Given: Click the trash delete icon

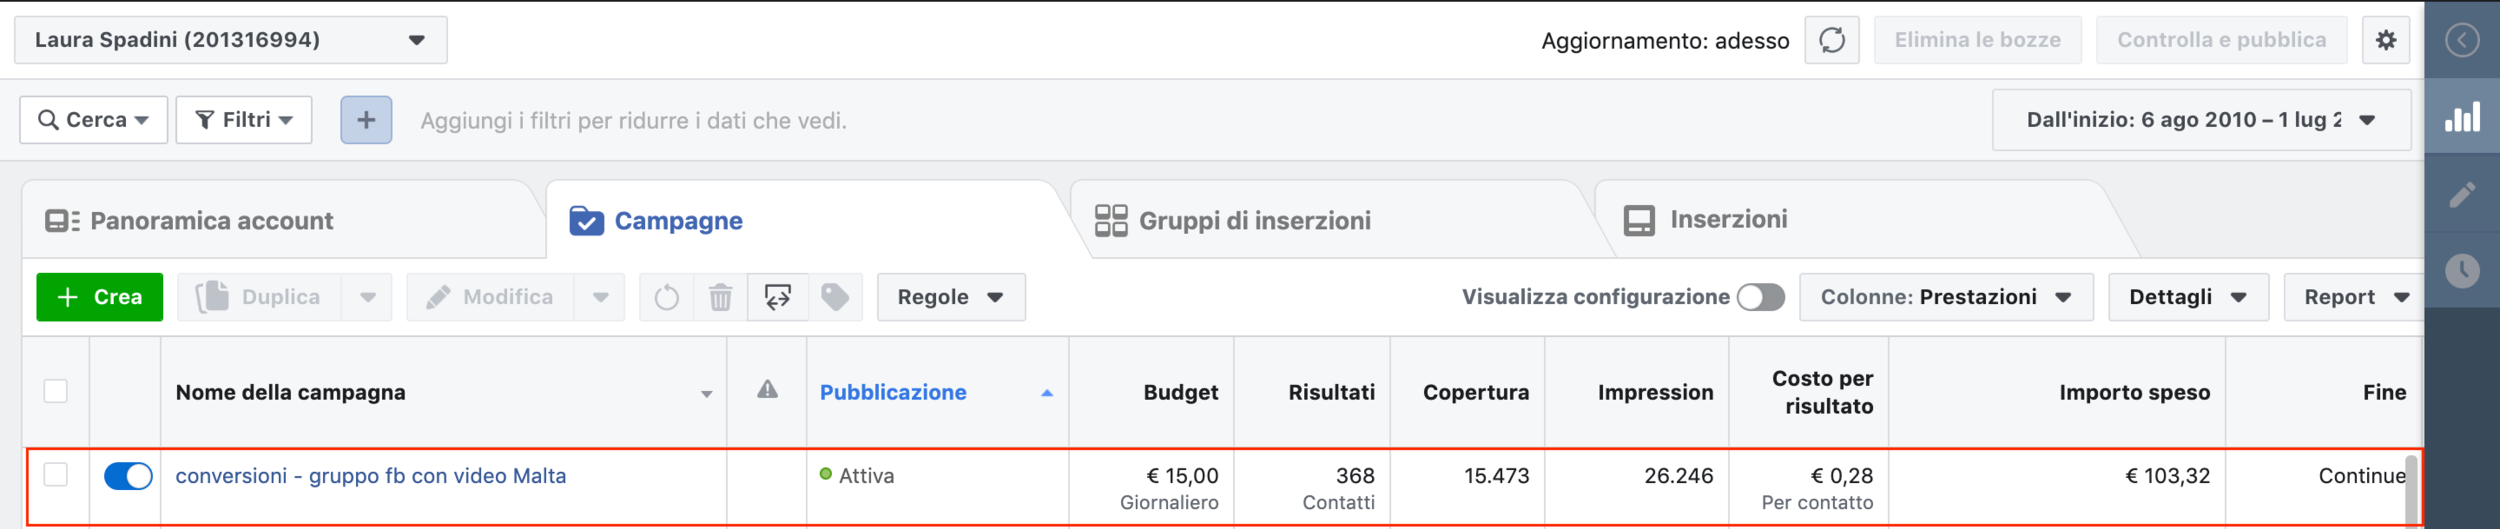Looking at the screenshot, I should [720, 297].
